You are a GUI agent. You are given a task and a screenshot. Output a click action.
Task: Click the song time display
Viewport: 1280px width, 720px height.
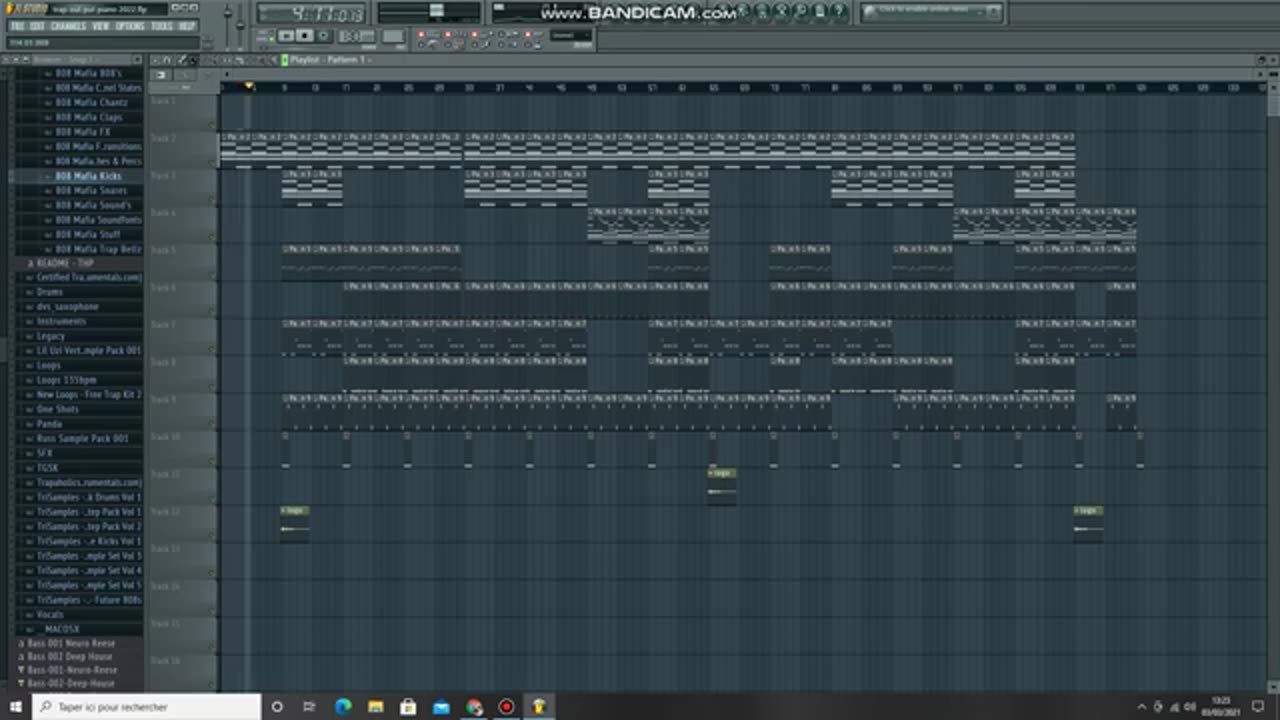pos(311,13)
